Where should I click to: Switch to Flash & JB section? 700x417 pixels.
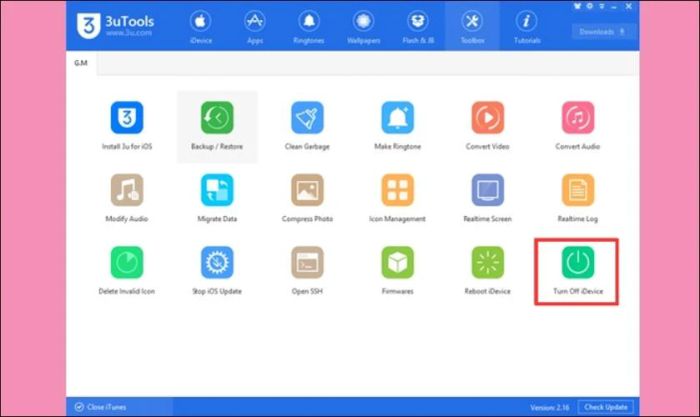pos(418,26)
